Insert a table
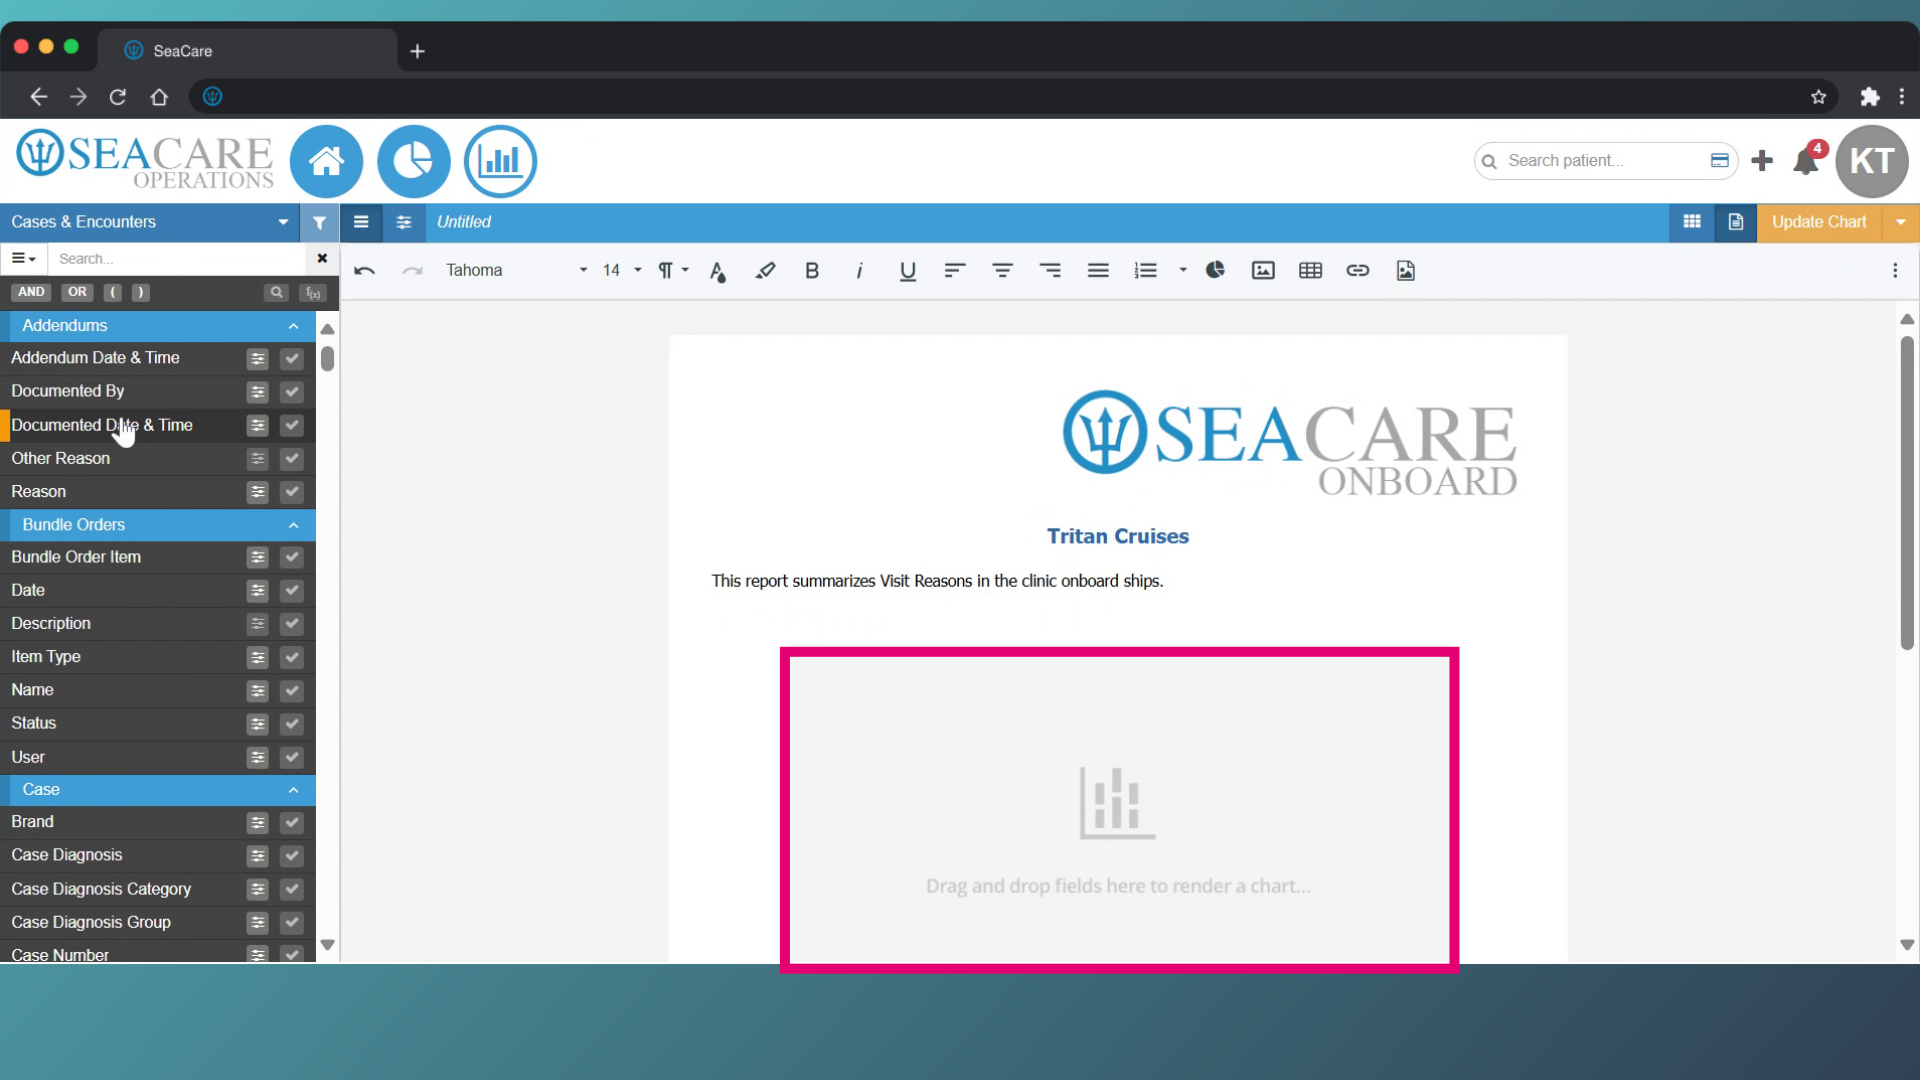The image size is (1920, 1080). (x=1310, y=270)
